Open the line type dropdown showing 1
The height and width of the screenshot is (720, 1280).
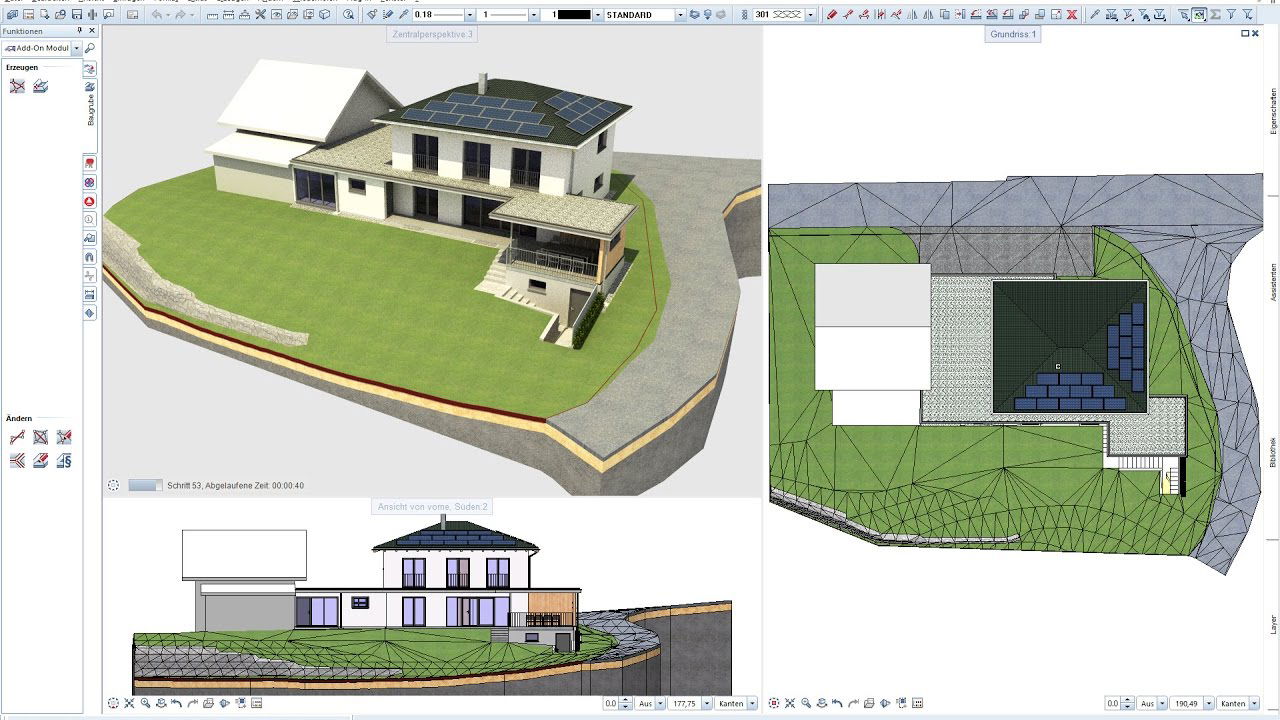[534, 15]
